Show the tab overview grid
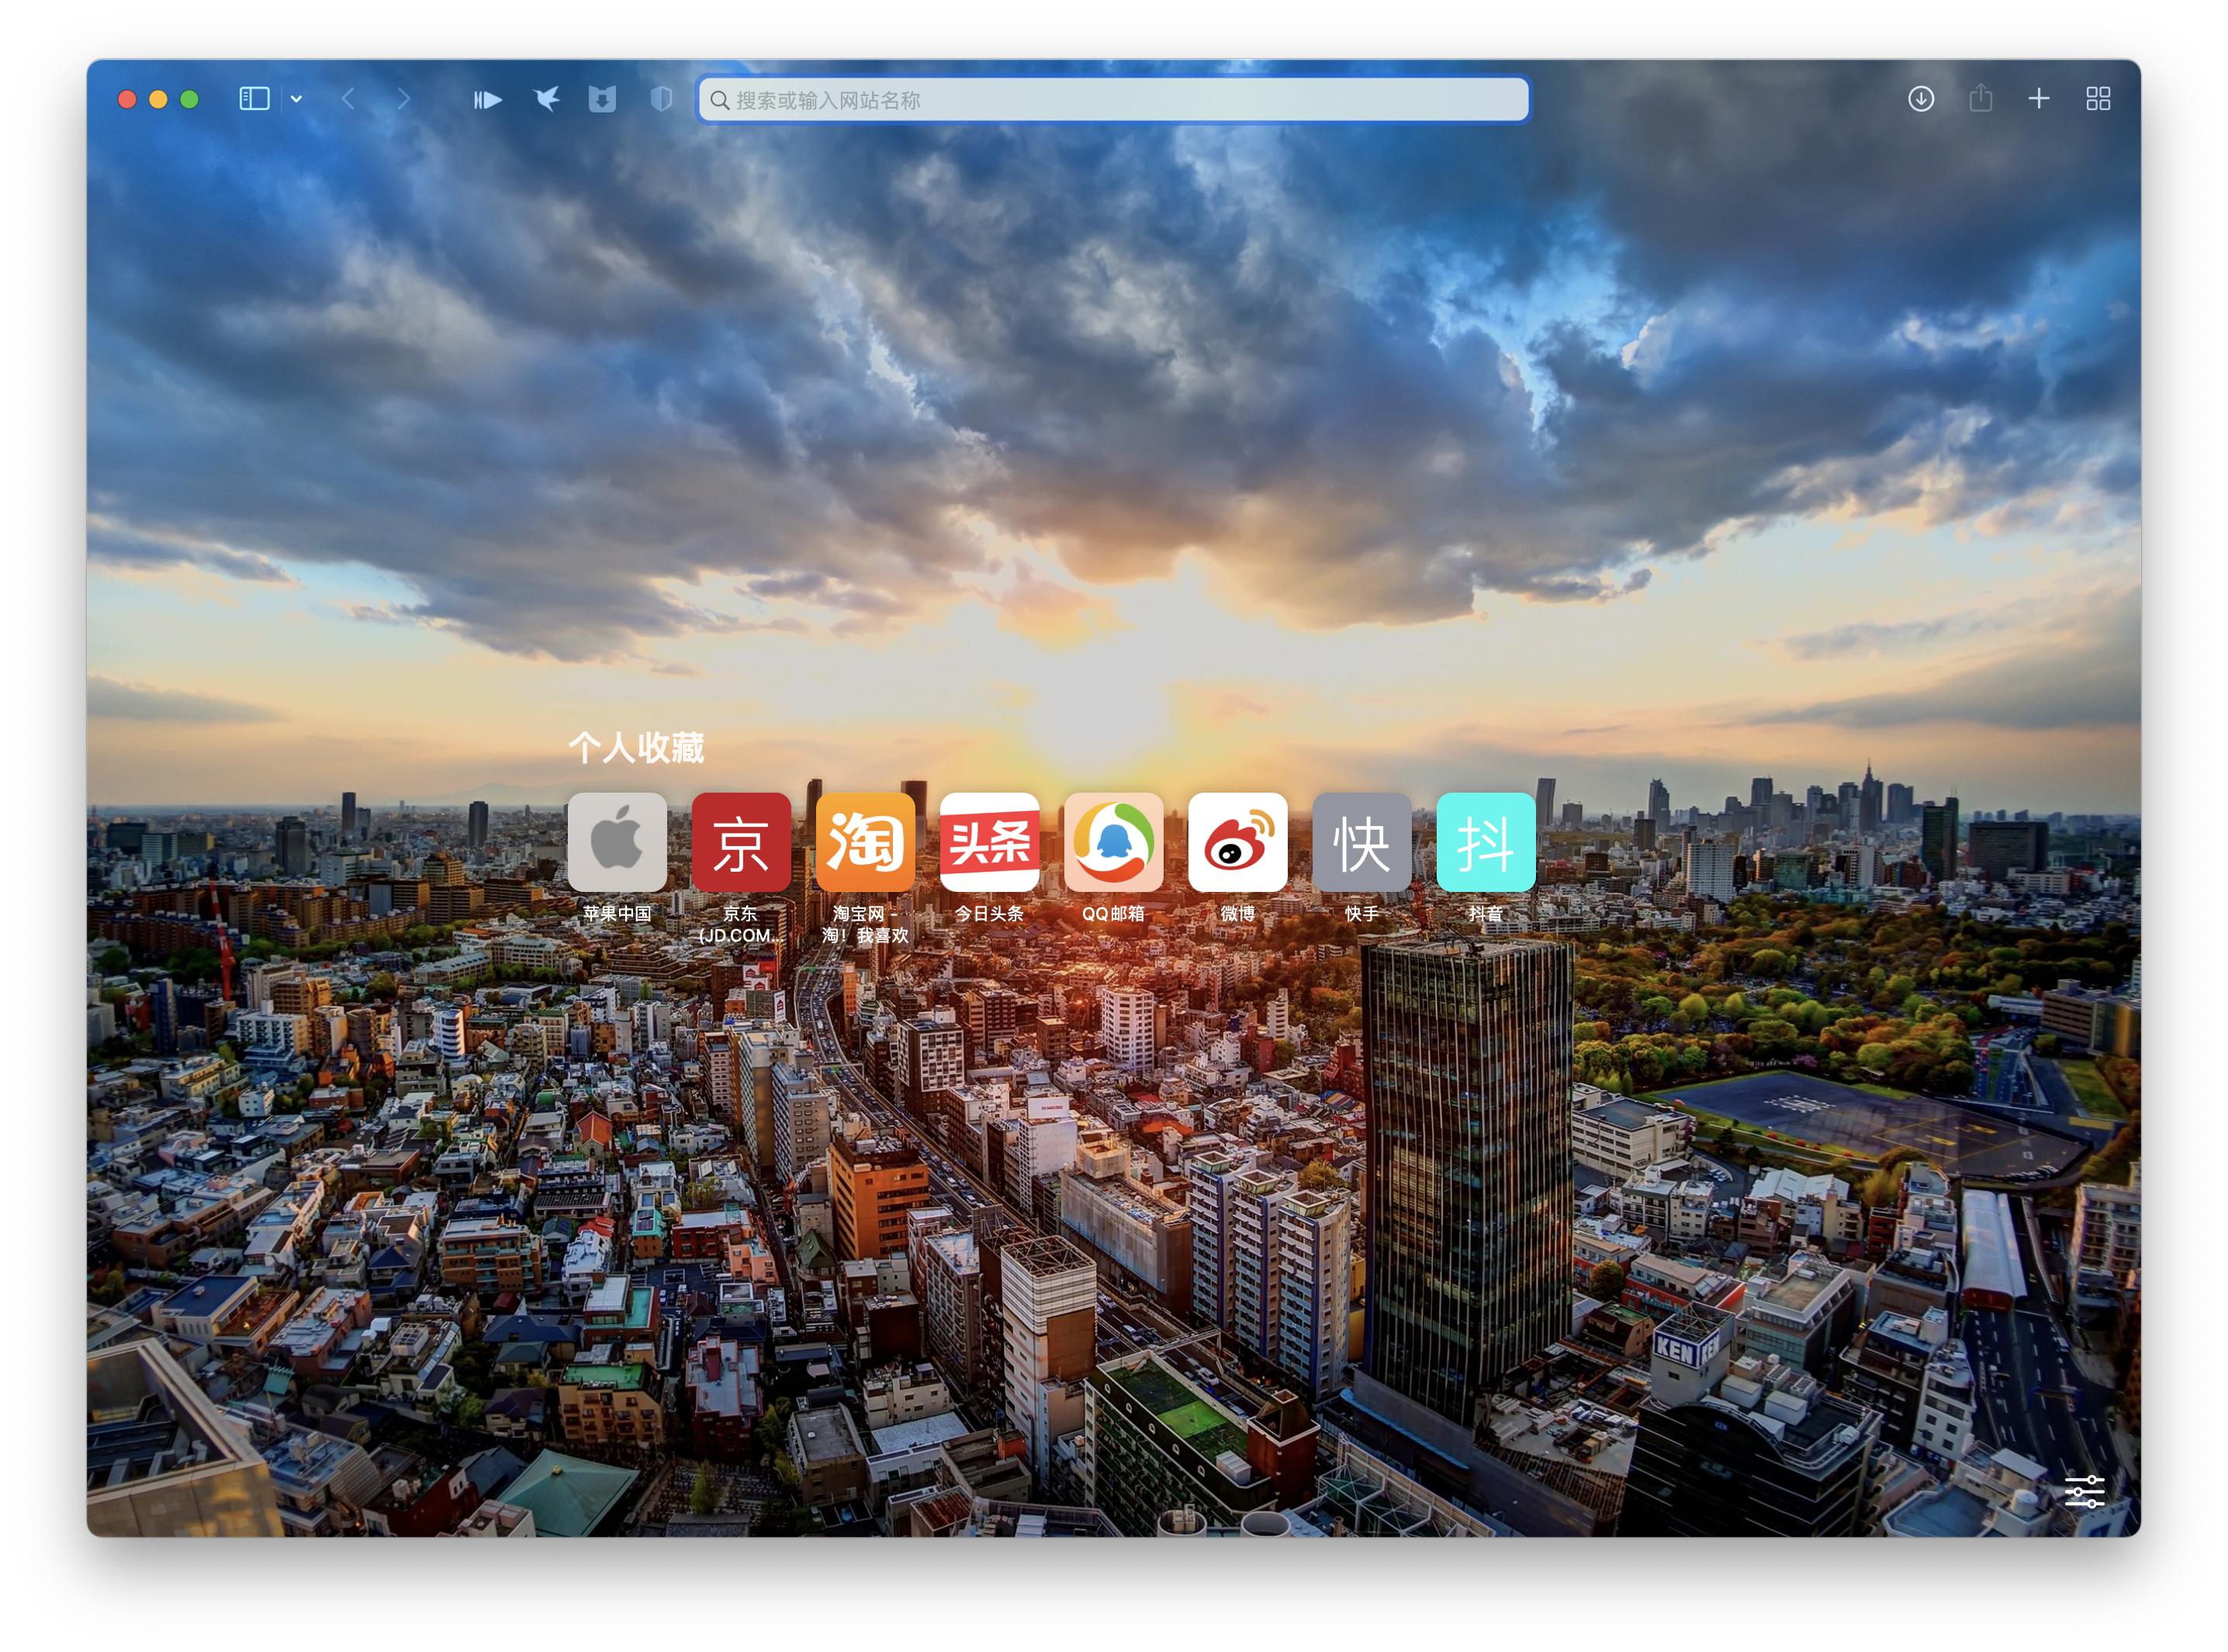2228x1652 pixels. tap(2097, 99)
